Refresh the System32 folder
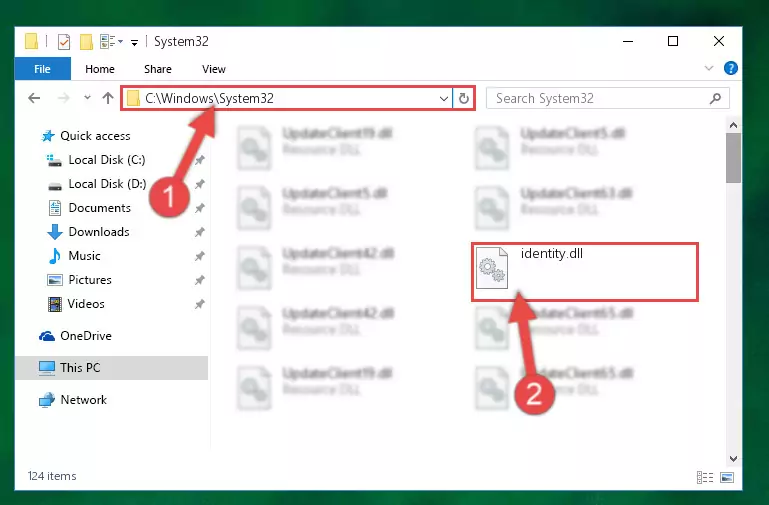 [463, 99]
